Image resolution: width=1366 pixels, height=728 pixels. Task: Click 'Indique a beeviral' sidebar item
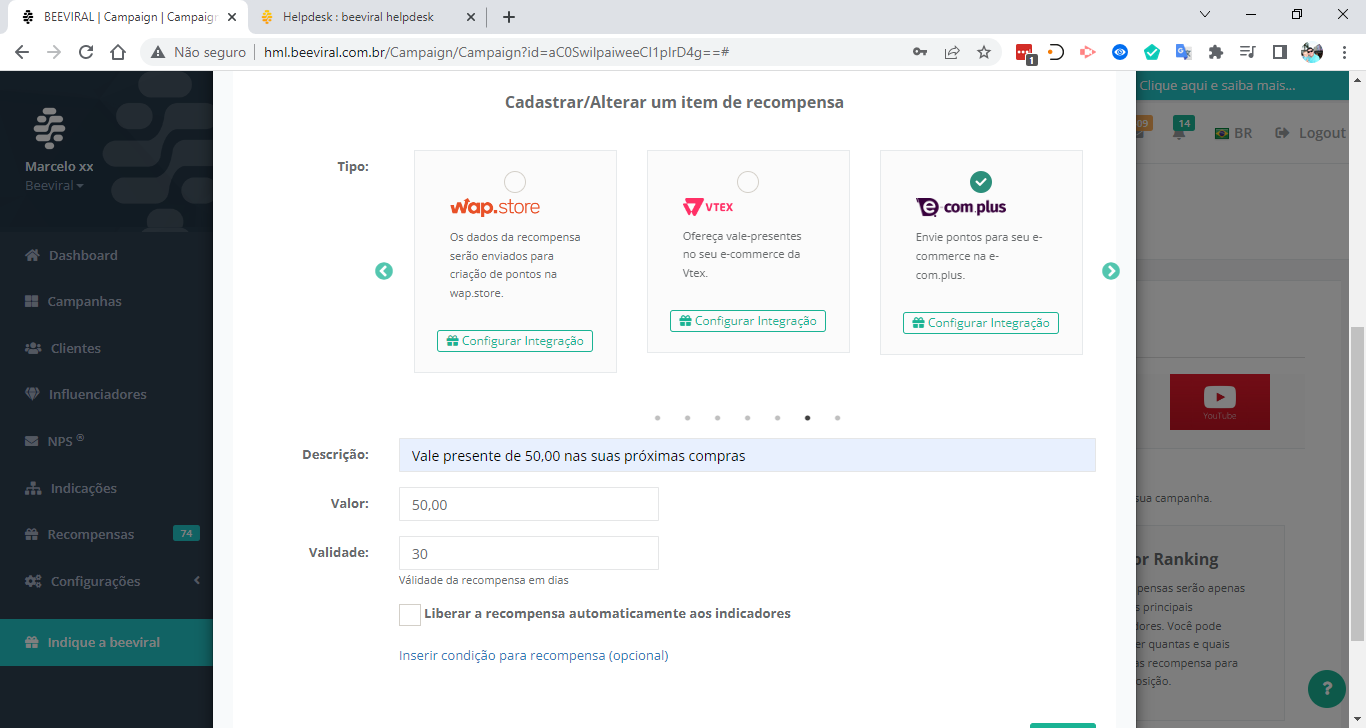pyautogui.click(x=106, y=642)
